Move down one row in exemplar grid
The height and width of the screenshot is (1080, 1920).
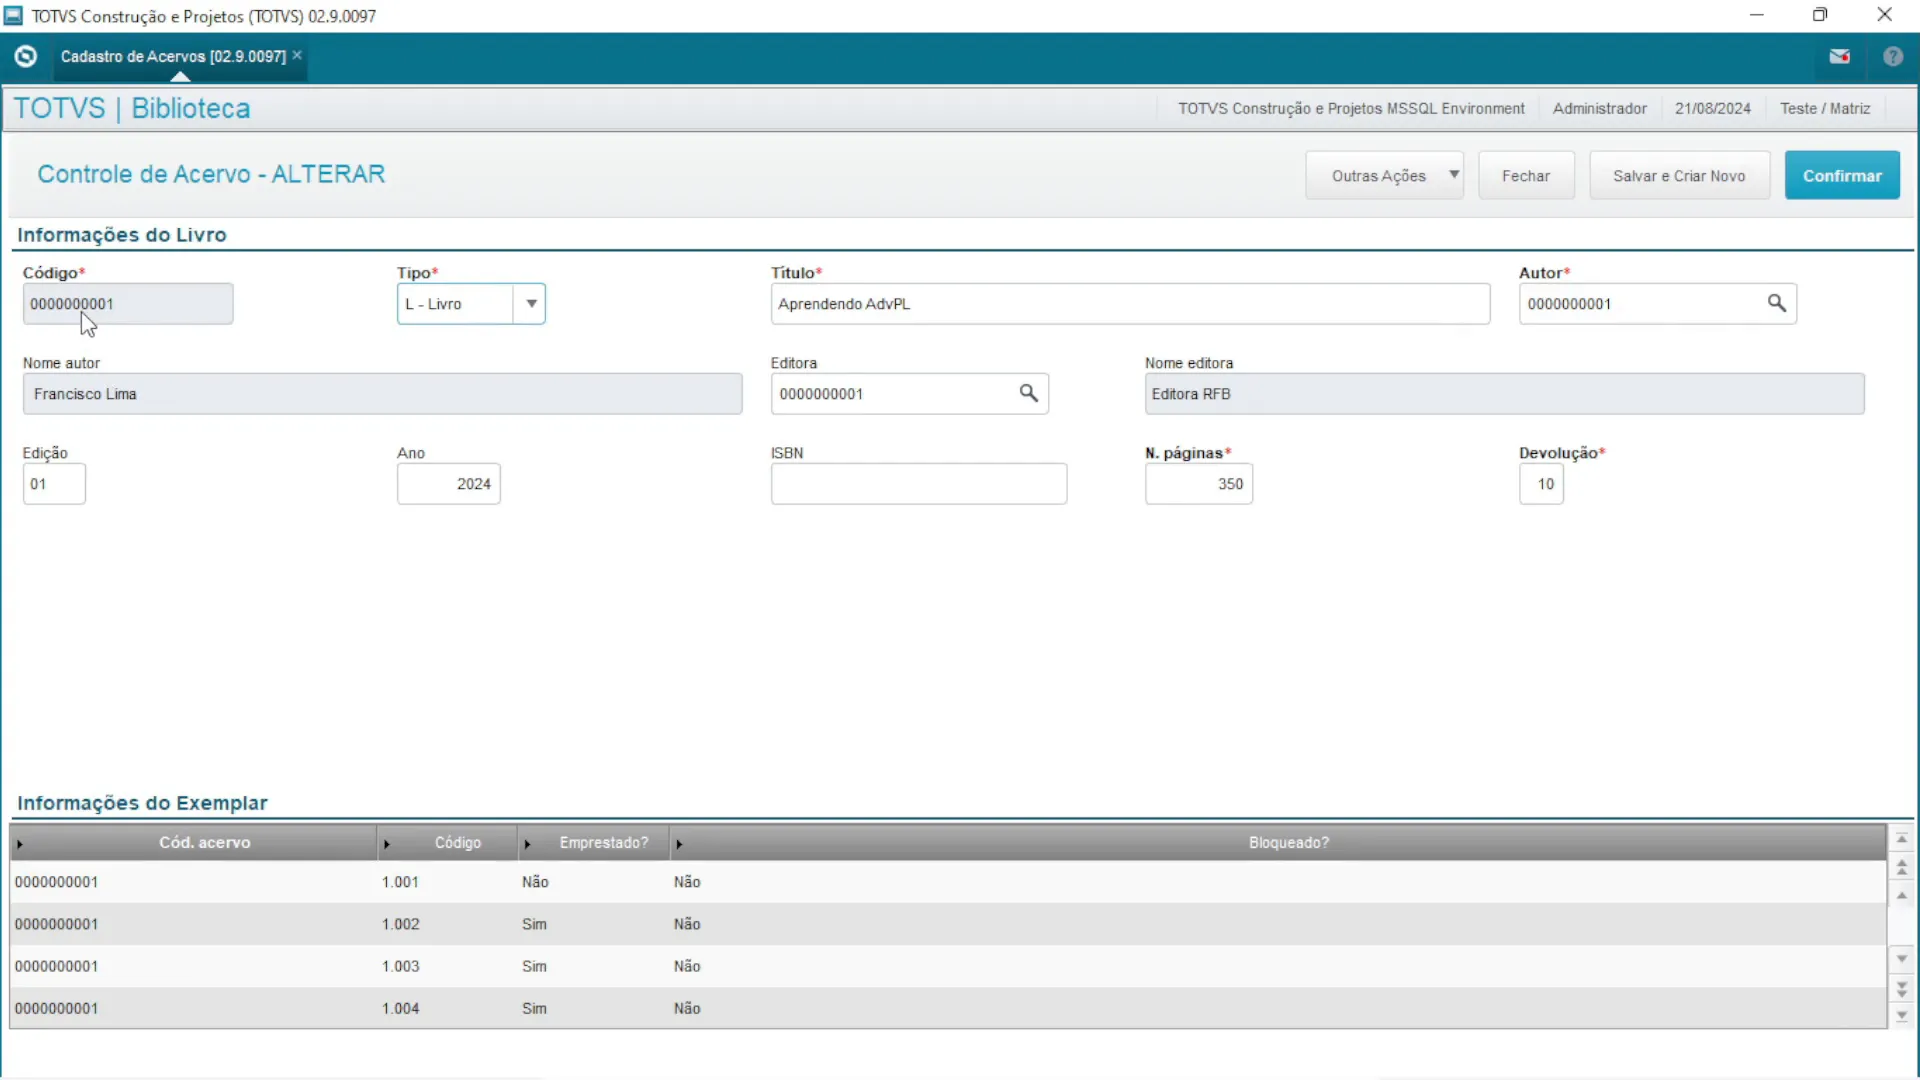1902,959
